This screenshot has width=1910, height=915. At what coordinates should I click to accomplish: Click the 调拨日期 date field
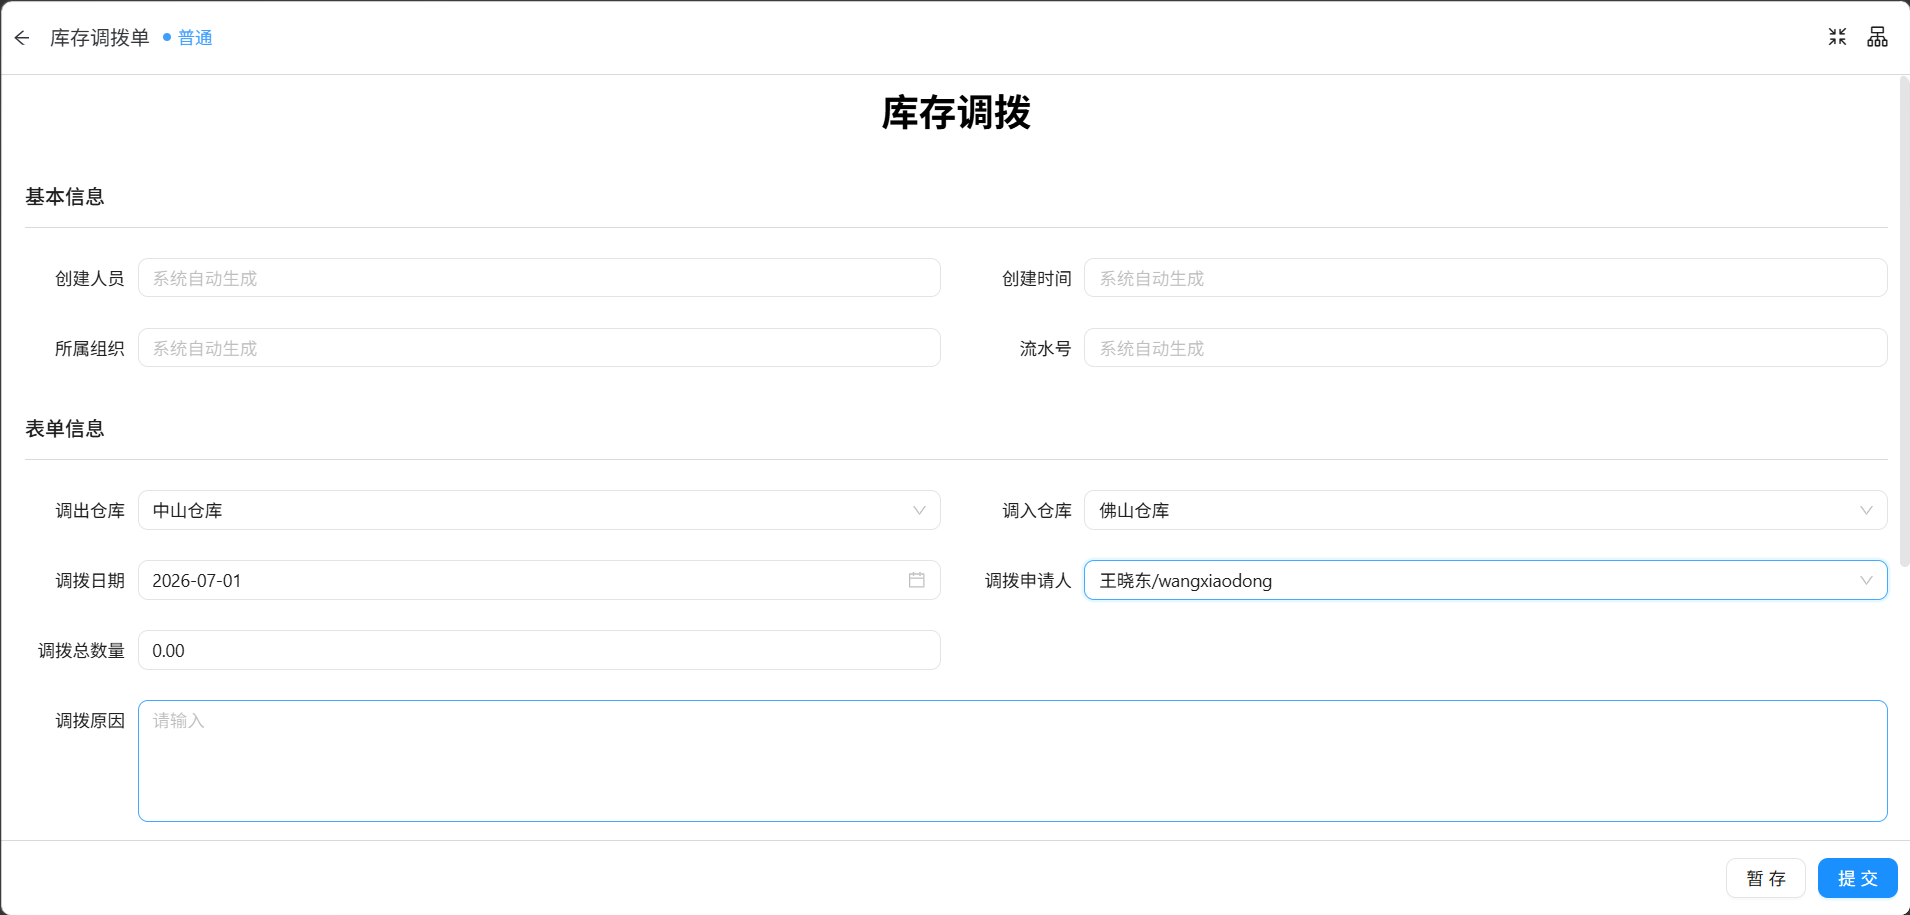(539, 580)
